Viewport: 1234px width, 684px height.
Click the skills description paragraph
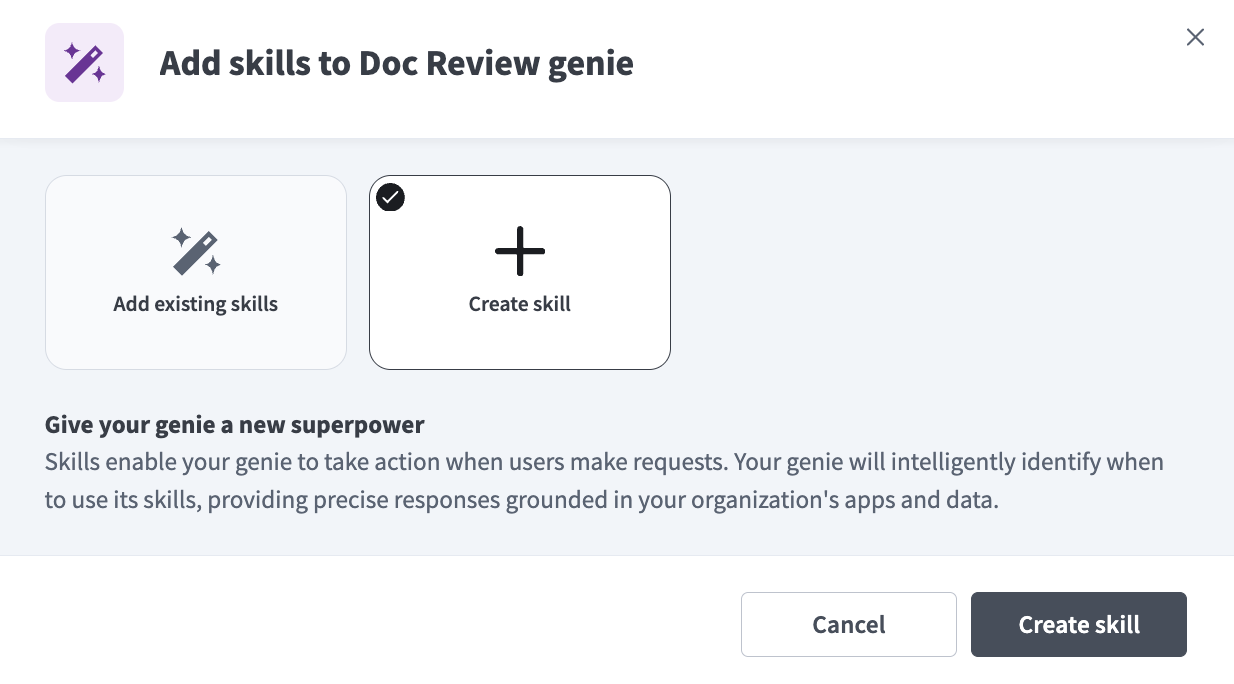click(x=604, y=481)
